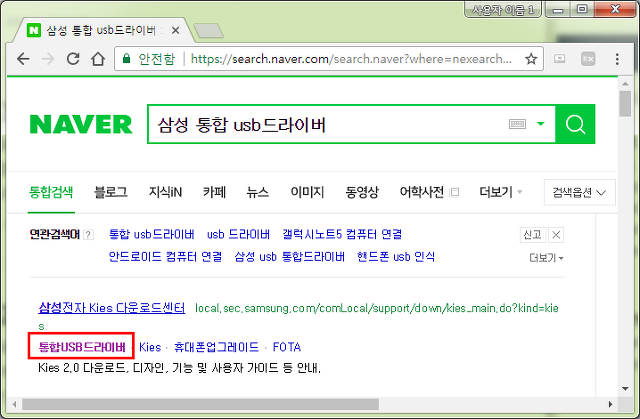Click related search 삼성 usb 통합드라이버
Viewport: 640px width, 419px height.
[x=289, y=257]
